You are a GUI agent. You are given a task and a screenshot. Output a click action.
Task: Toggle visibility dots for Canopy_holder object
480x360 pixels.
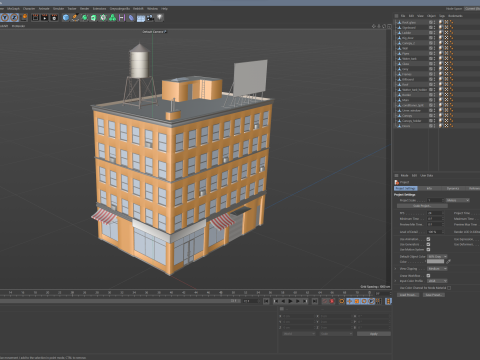[434, 121]
